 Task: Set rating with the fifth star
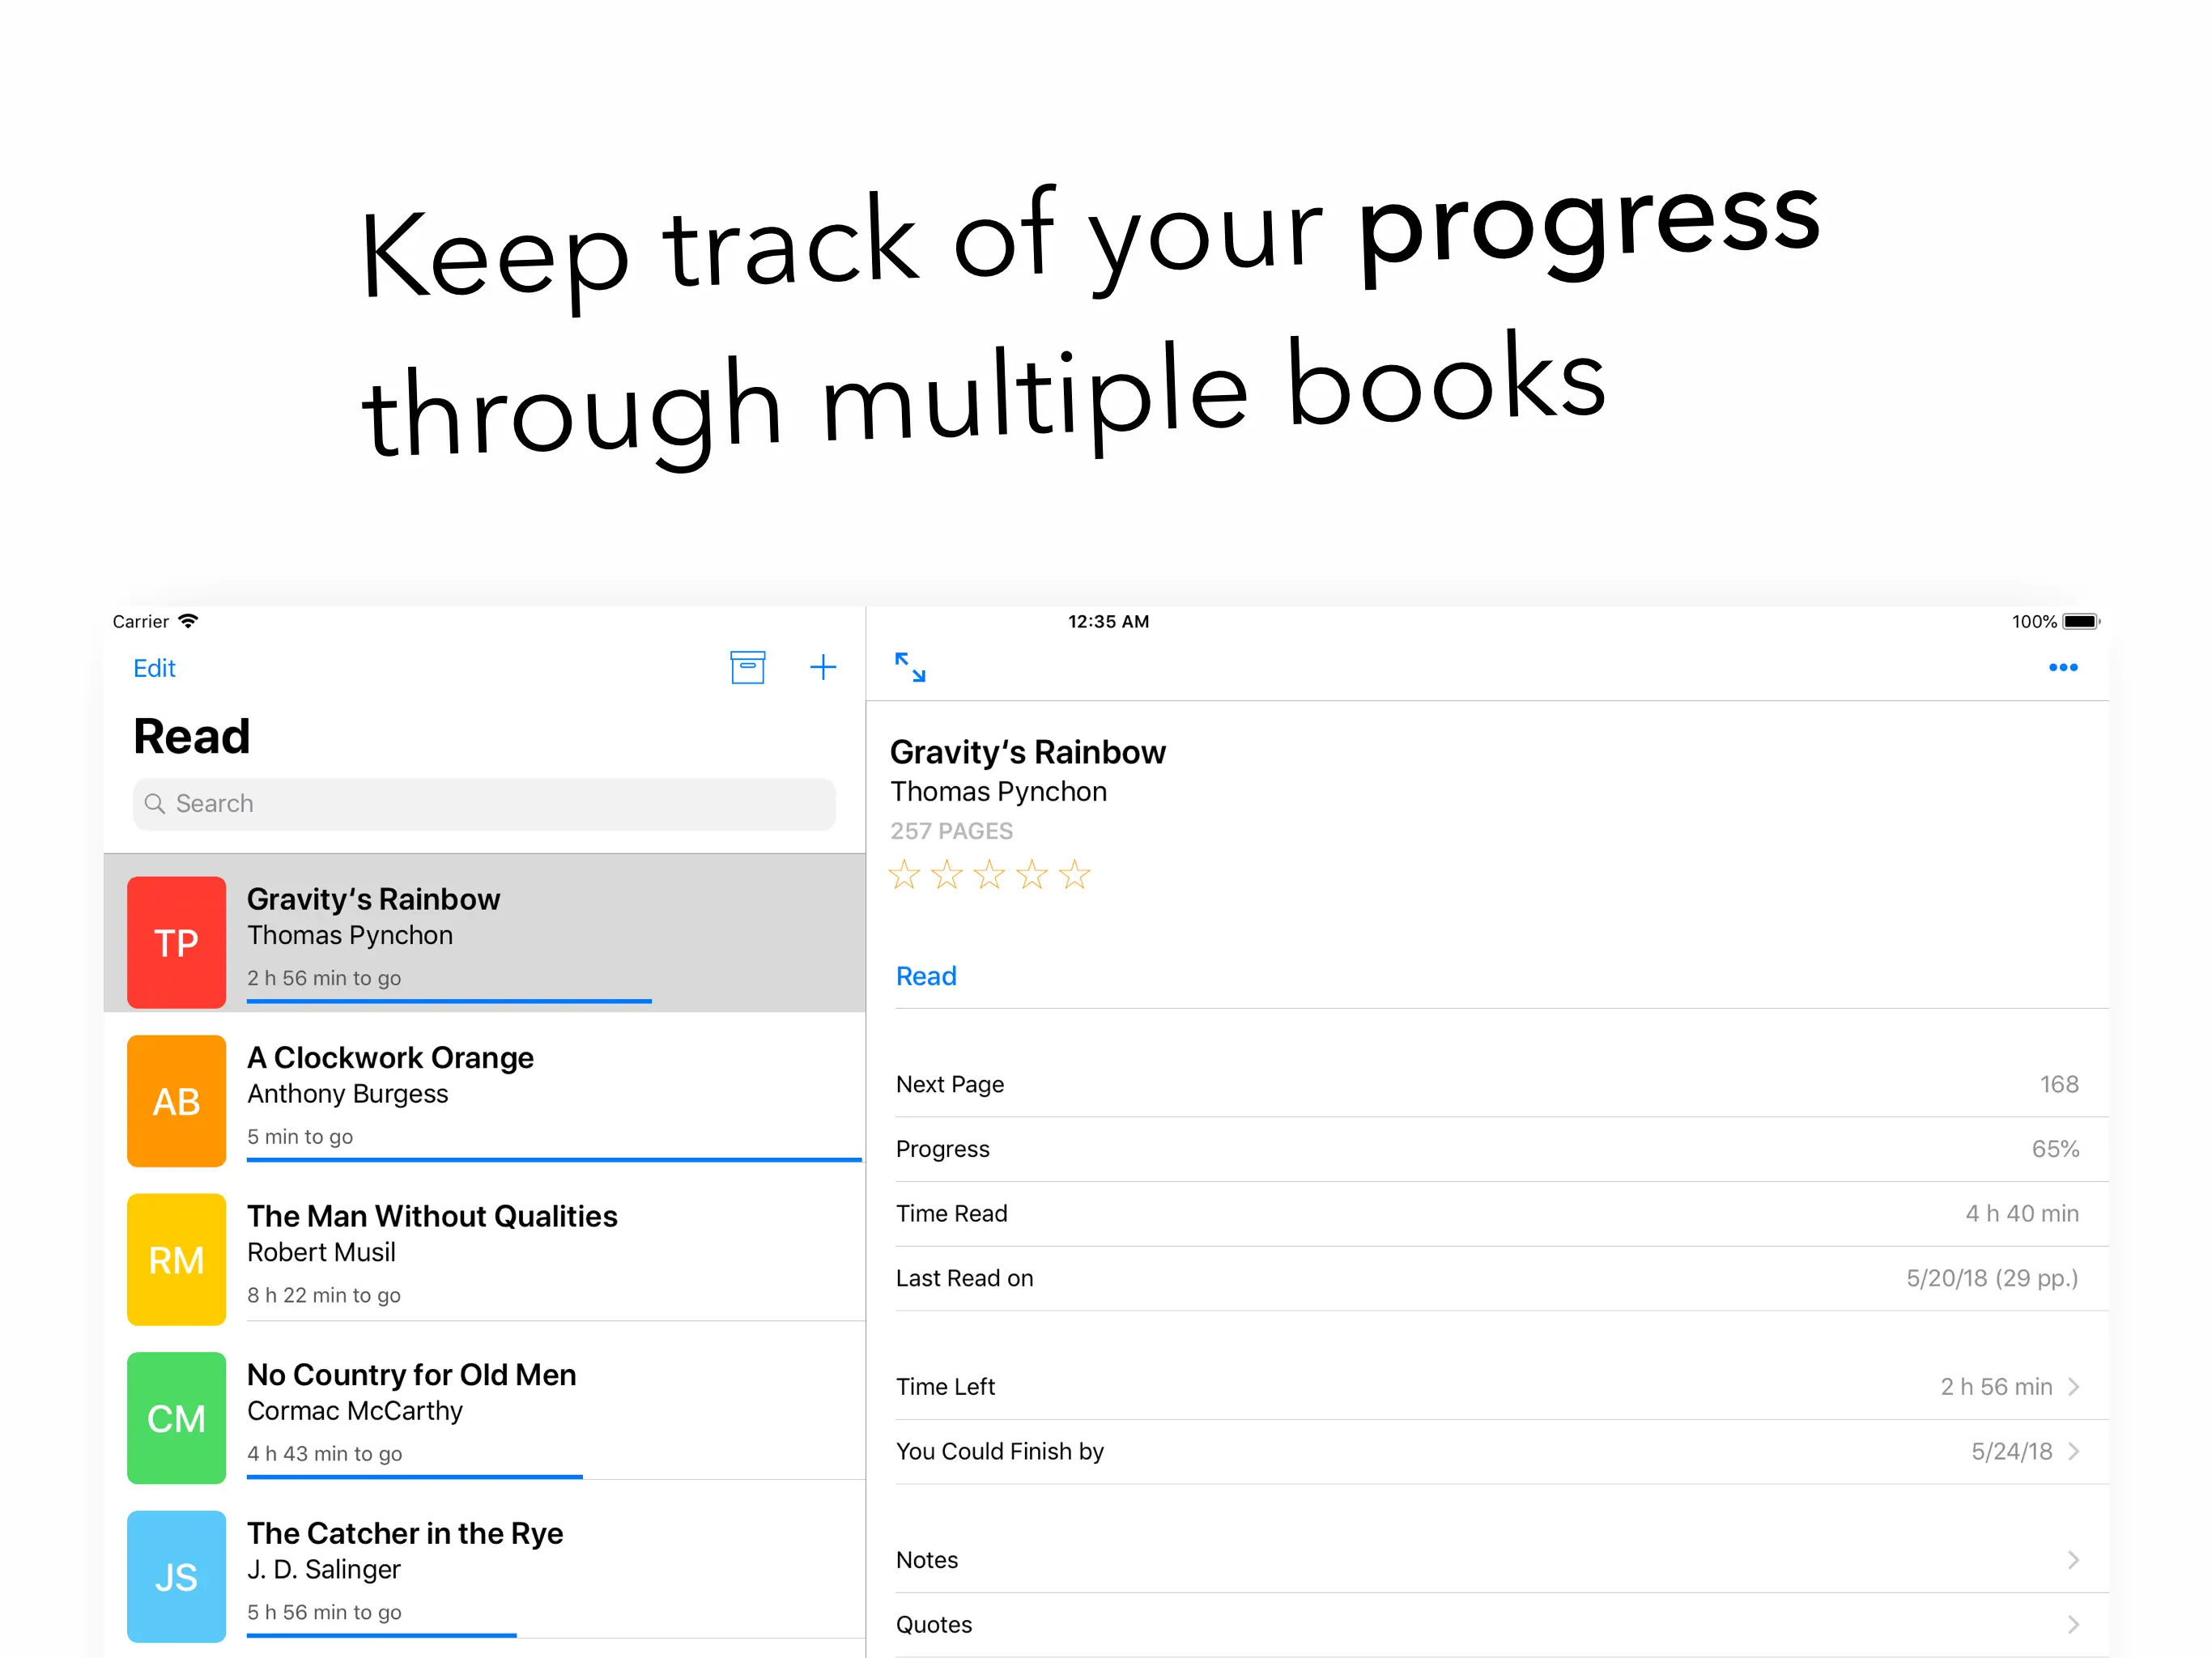click(1074, 875)
